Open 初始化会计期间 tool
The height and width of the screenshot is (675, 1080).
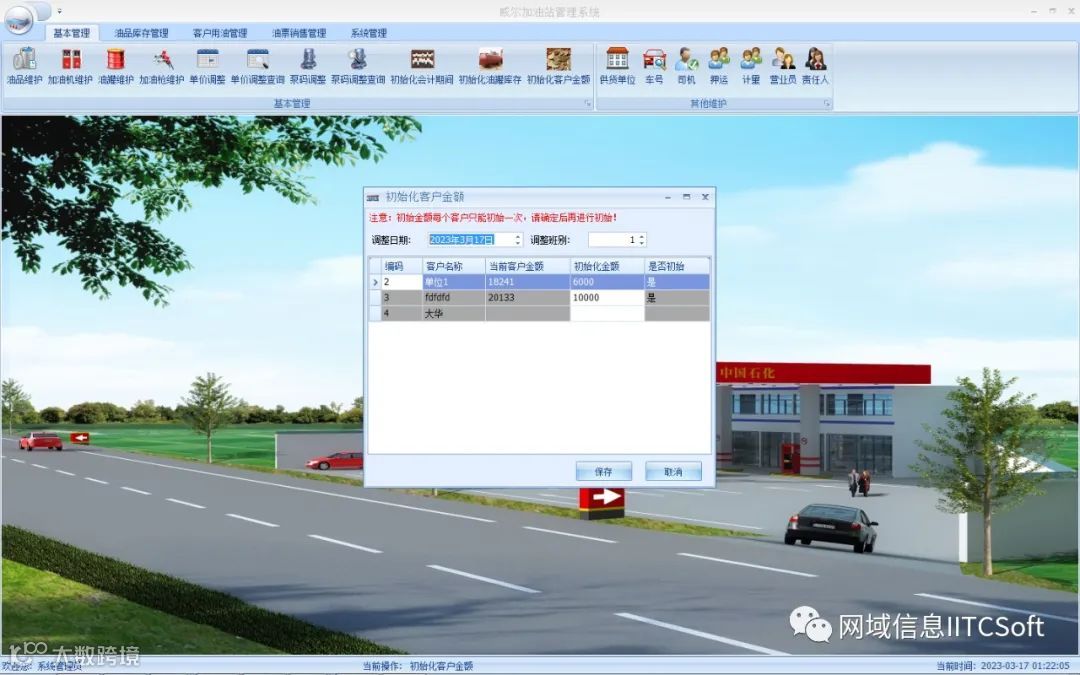pyautogui.click(x=422, y=66)
